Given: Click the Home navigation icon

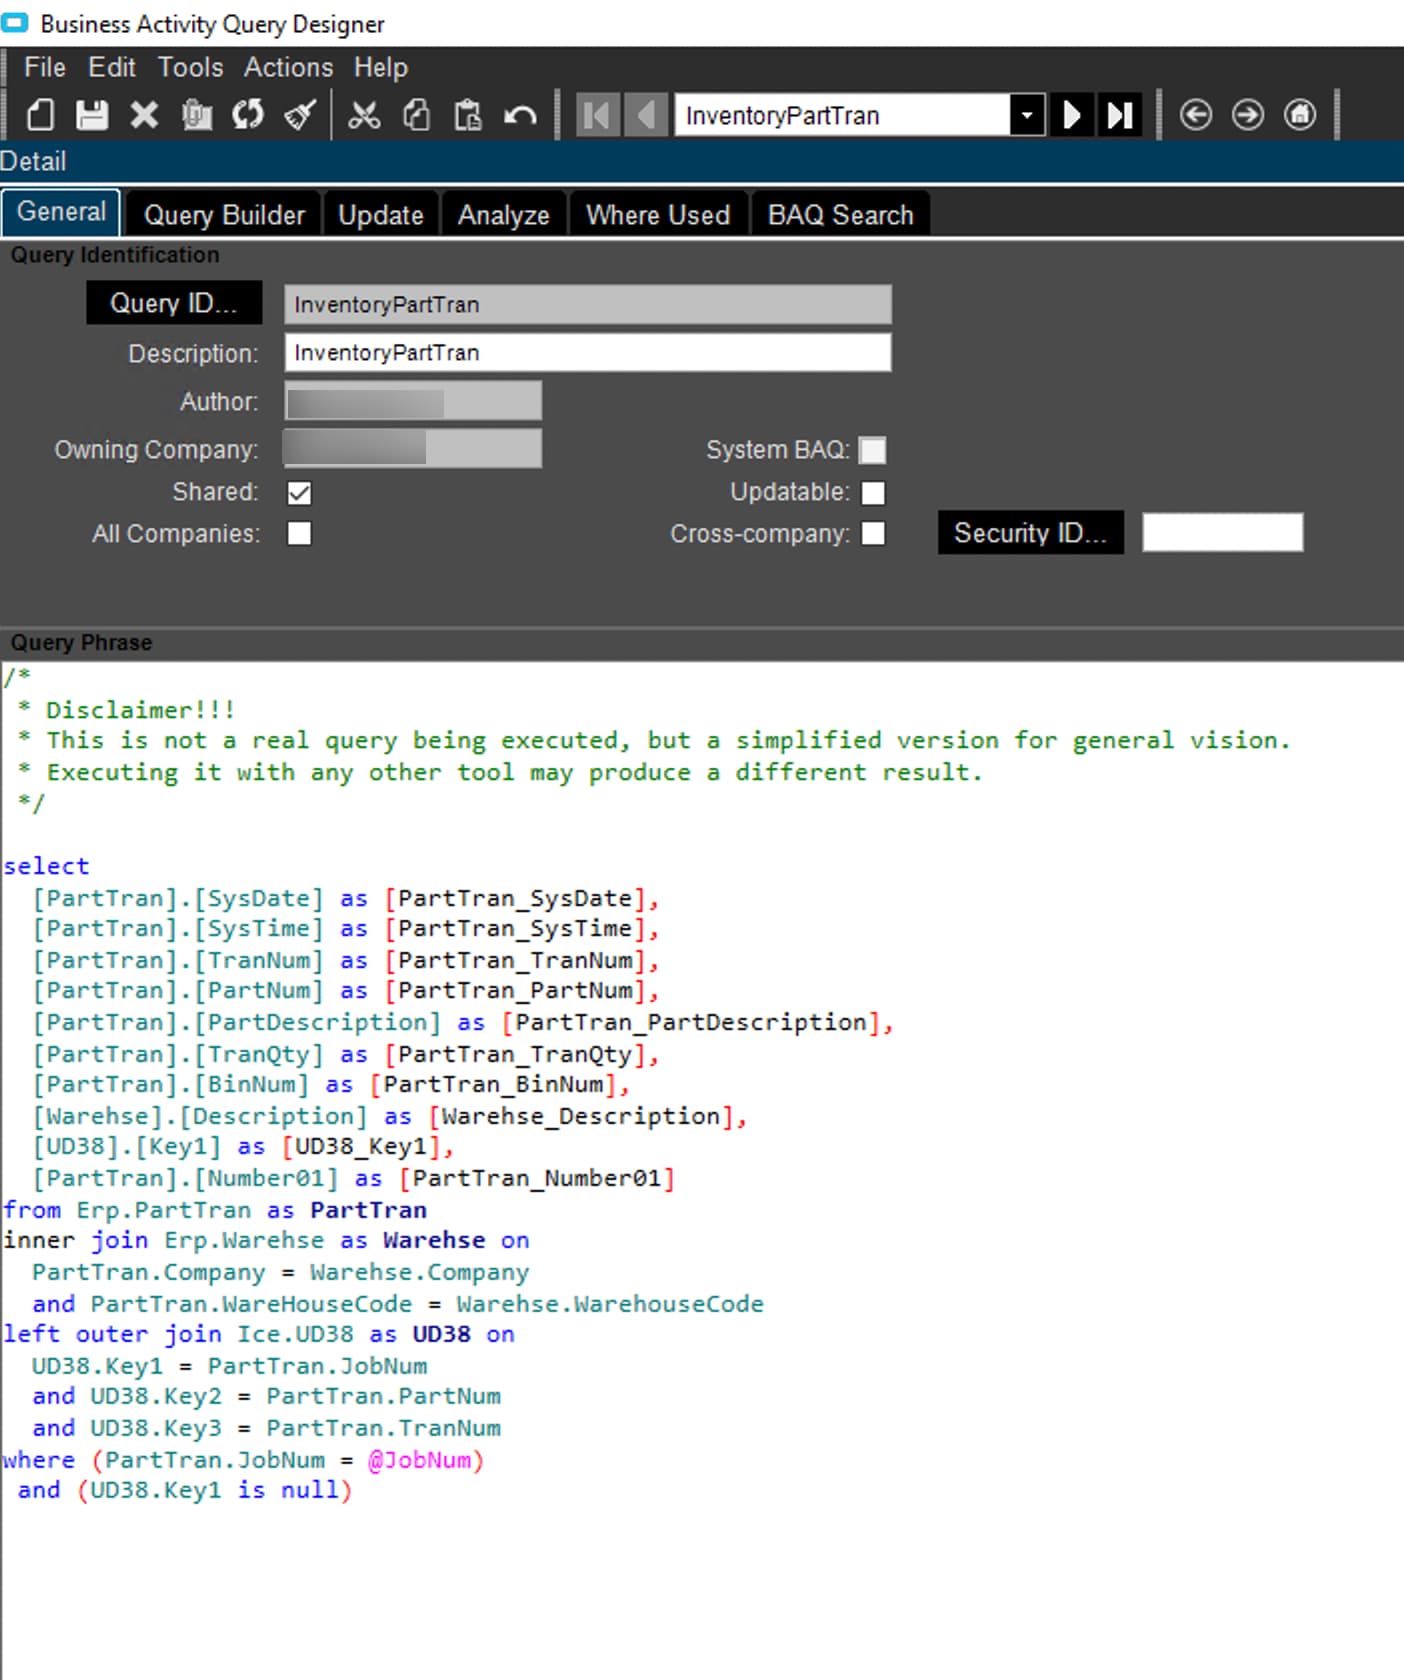Looking at the screenshot, I should [x=1300, y=115].
